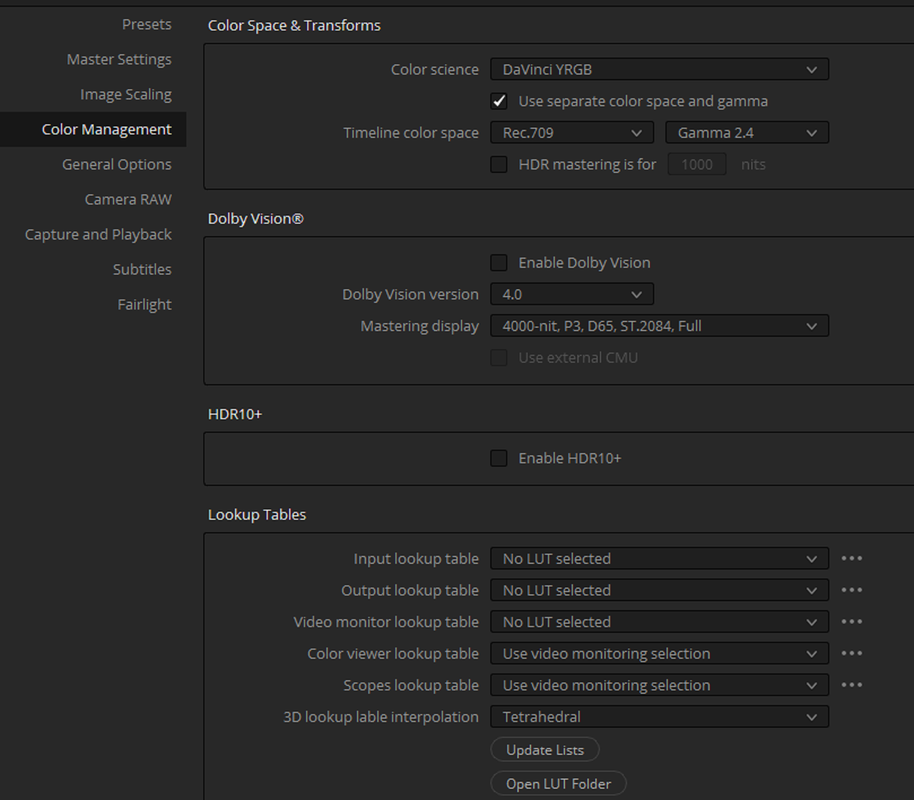Open General Options section
The image size is (914, 800).
click(117, 164)
